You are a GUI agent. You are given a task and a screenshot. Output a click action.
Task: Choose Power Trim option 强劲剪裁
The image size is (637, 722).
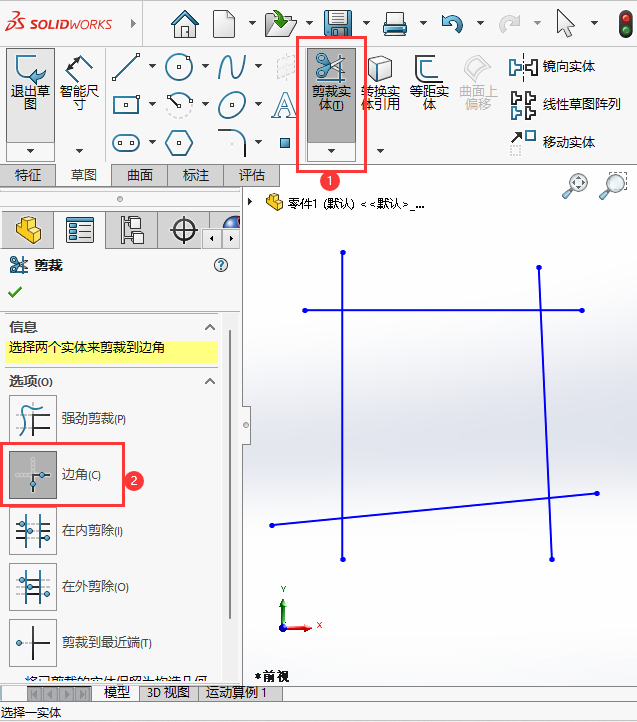(x=33, y=419)
